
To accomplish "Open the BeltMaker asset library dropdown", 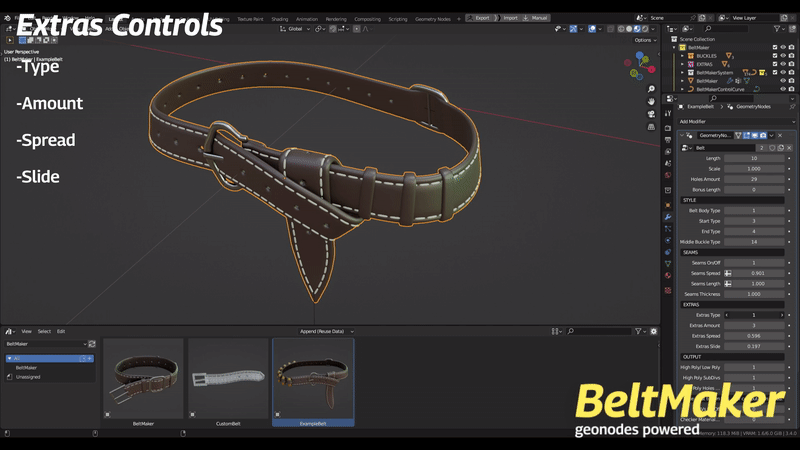I will [46, 344].
